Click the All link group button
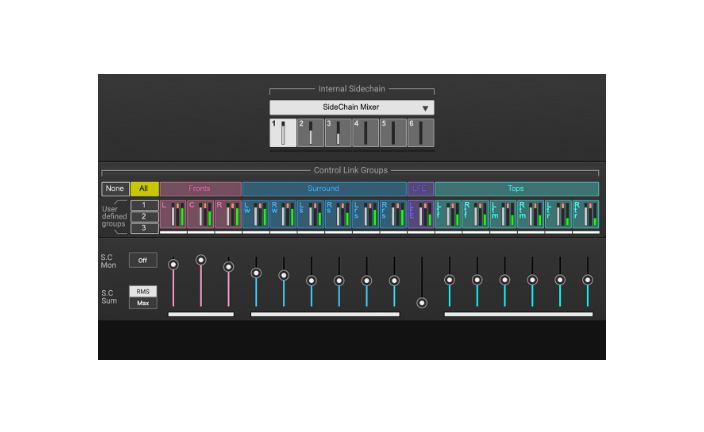Image resolution: width=704 pixels, height=432 pixels. [x=144, y=189]
